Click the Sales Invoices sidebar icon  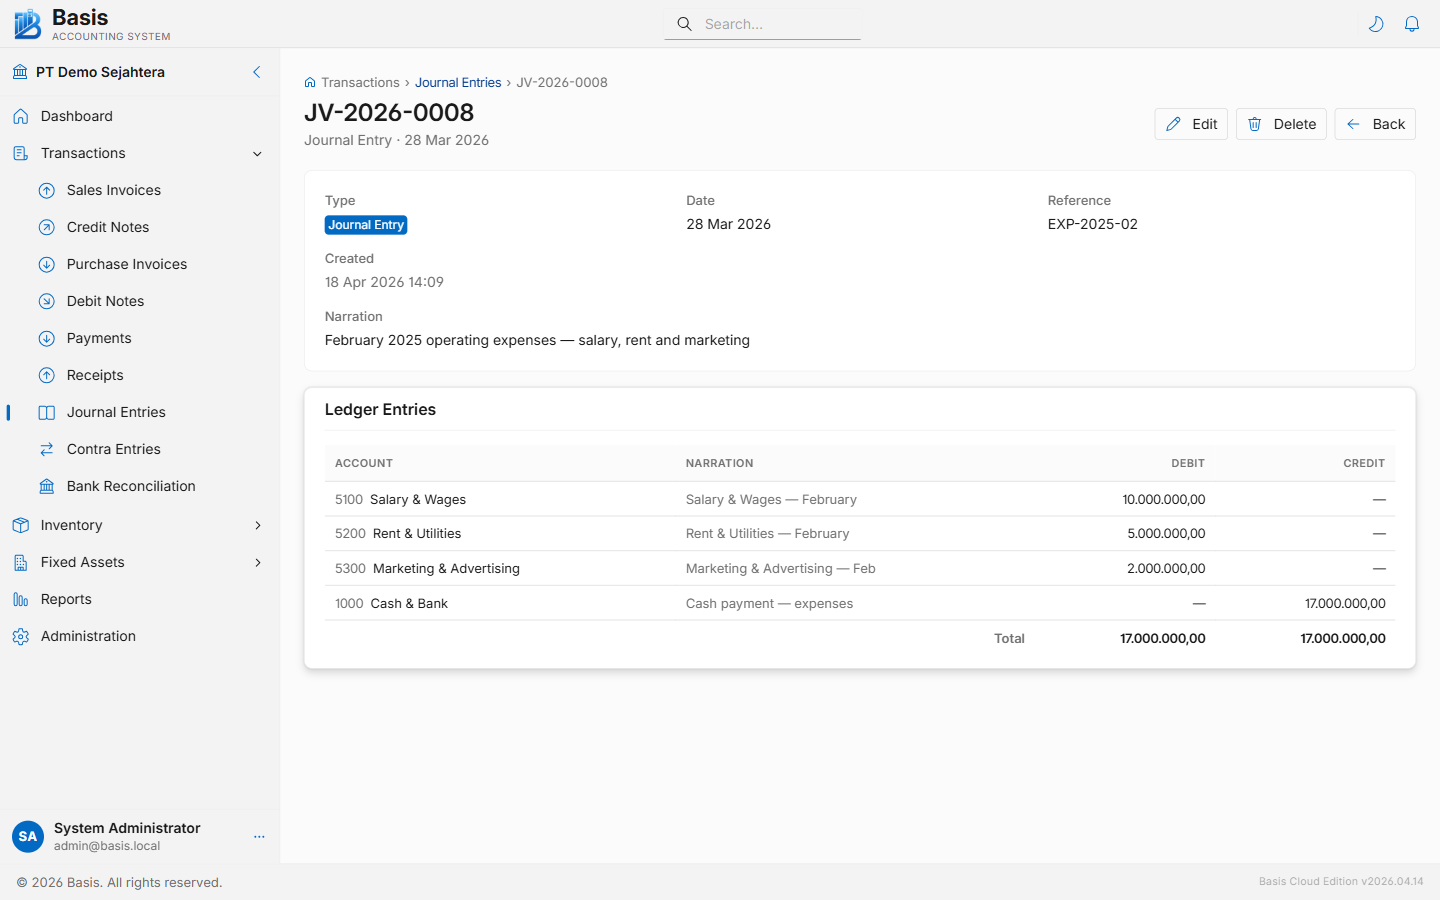(x=46, y=190)
